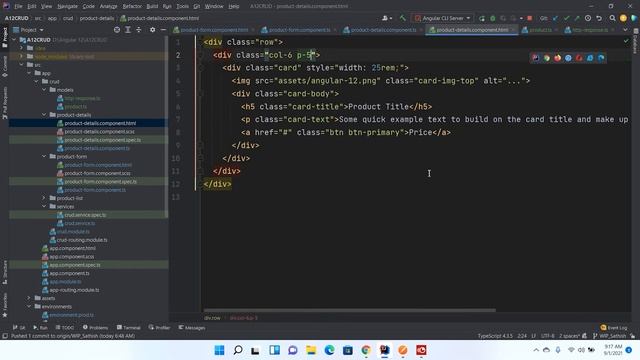Click the Windows Start button
The height and width of the screenshot is (360, 640).
[x=219, y=350]
